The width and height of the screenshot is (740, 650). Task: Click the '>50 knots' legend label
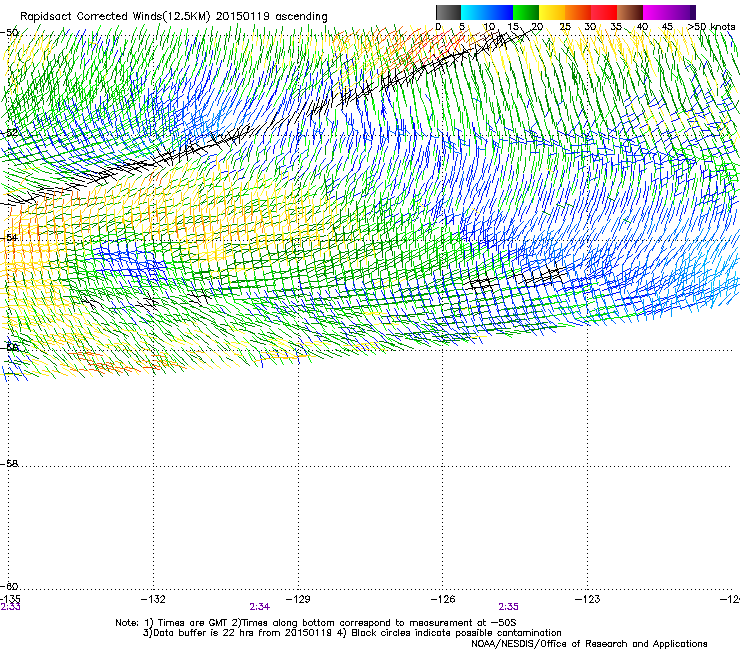[x=711, y=27]
